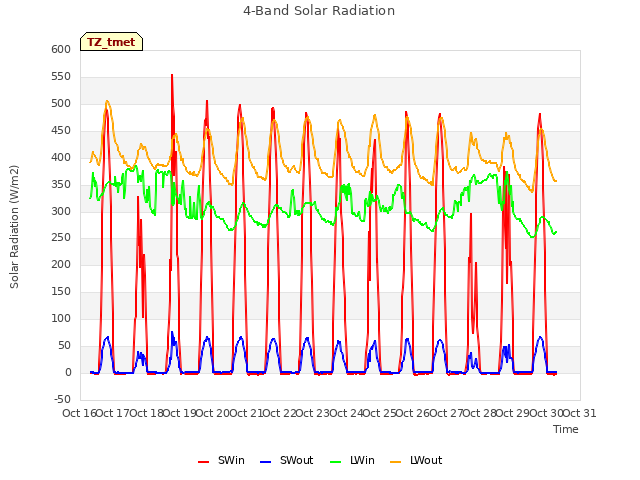
Task: Click the TZ_tmet annotation label
Action: tap(111, 42)
